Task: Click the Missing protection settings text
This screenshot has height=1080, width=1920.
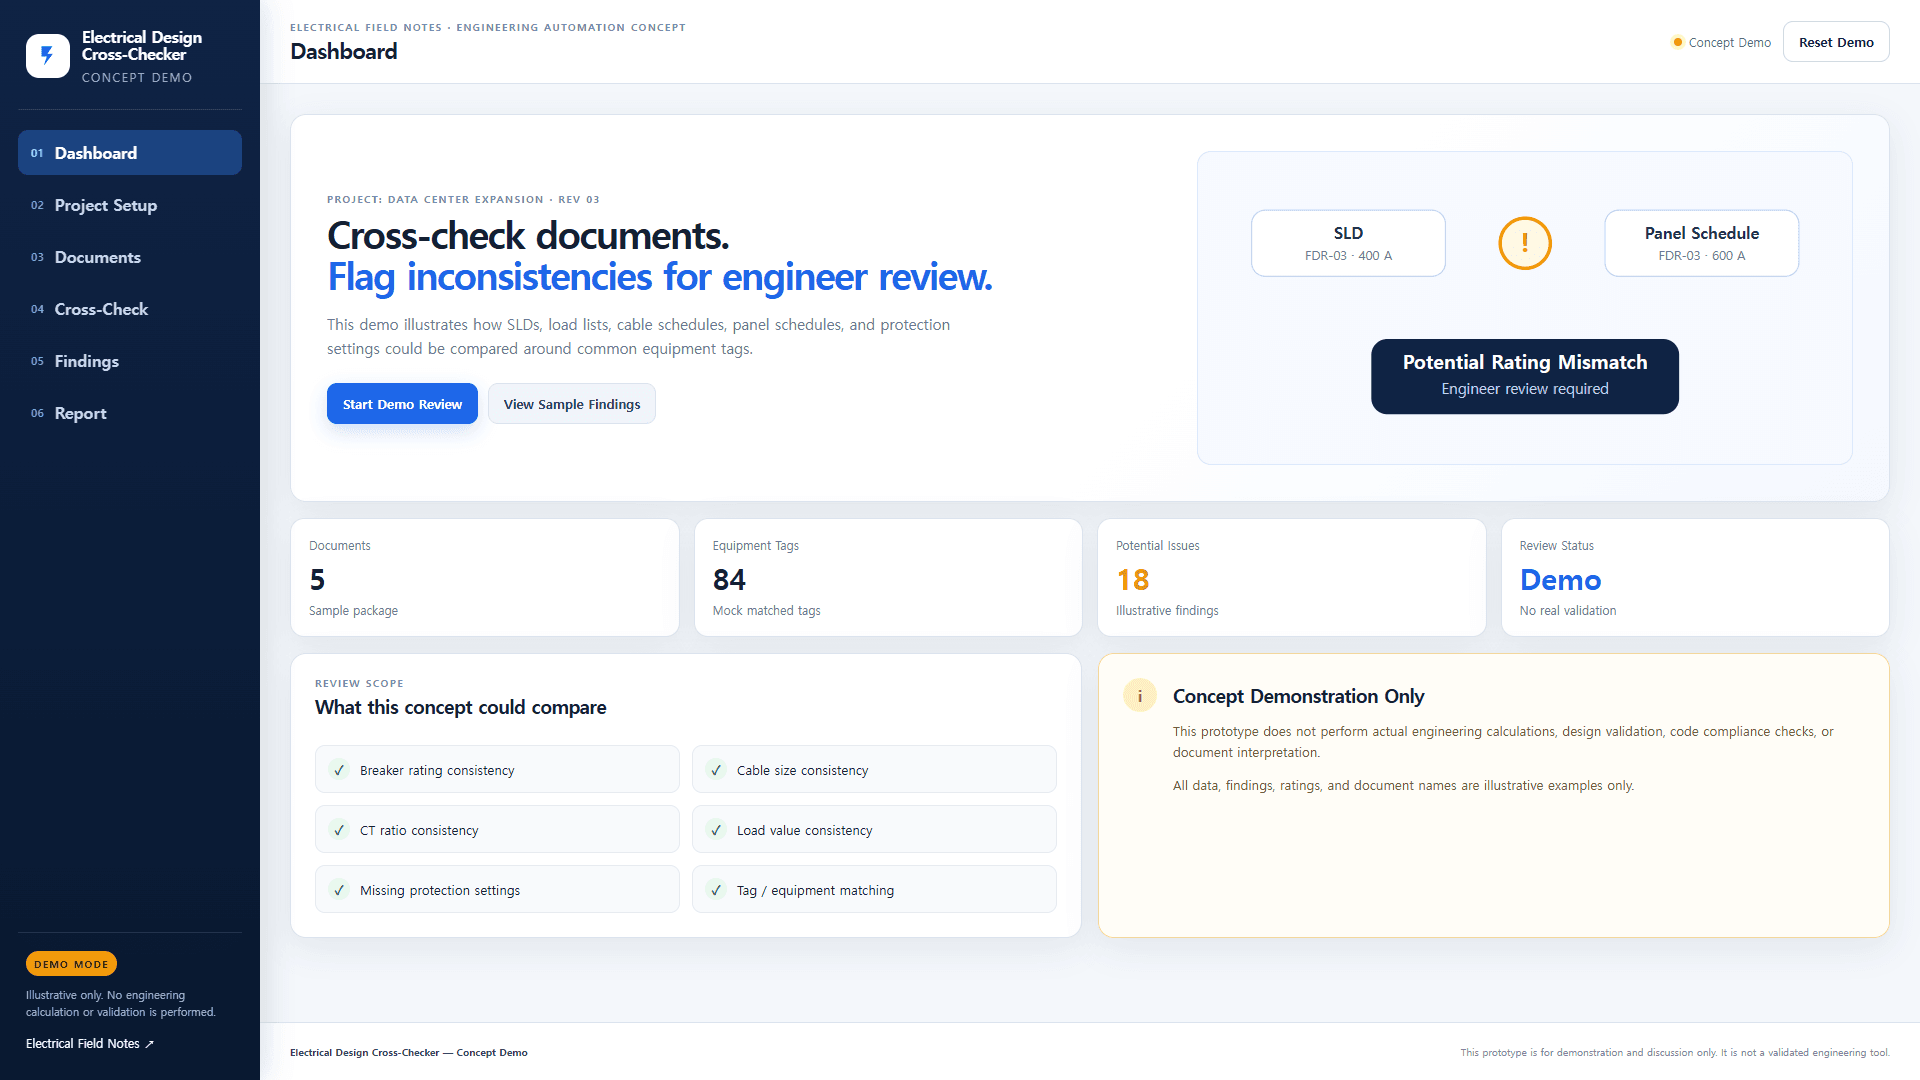Action: point(440,890)
